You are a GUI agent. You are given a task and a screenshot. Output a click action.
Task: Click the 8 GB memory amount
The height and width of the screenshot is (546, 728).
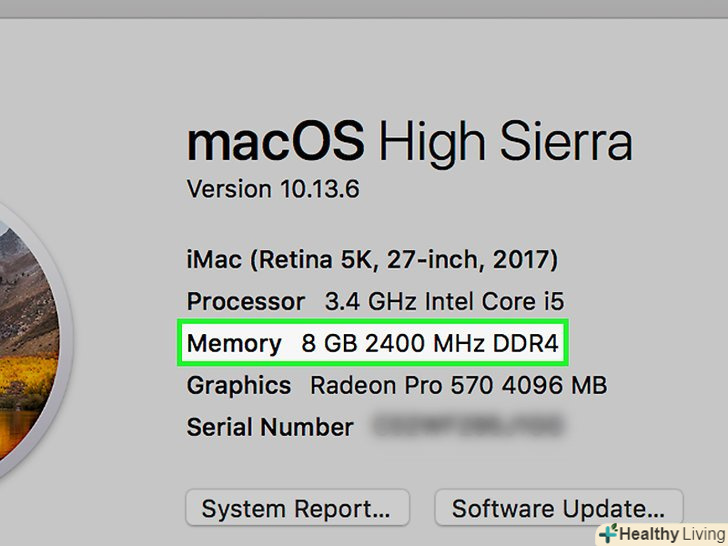pyautogui.click(x=329, y=344)
